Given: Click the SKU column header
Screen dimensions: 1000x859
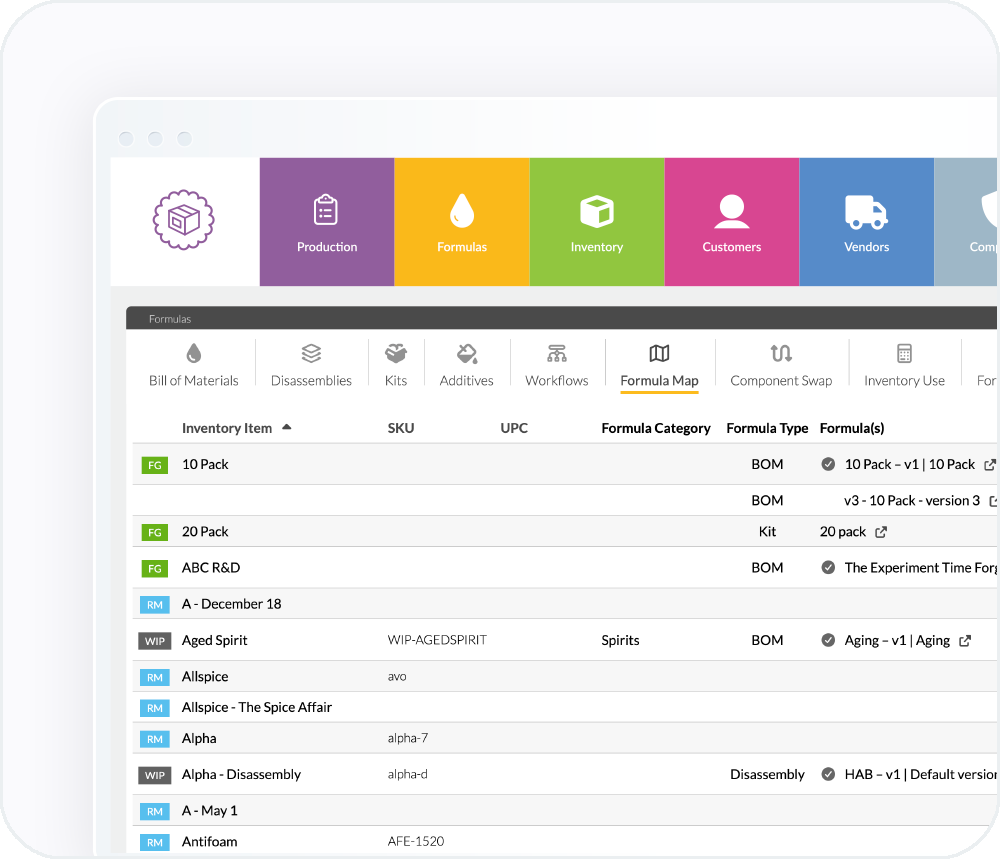Looking at the screenshot, I should click(x=401, y=428).
